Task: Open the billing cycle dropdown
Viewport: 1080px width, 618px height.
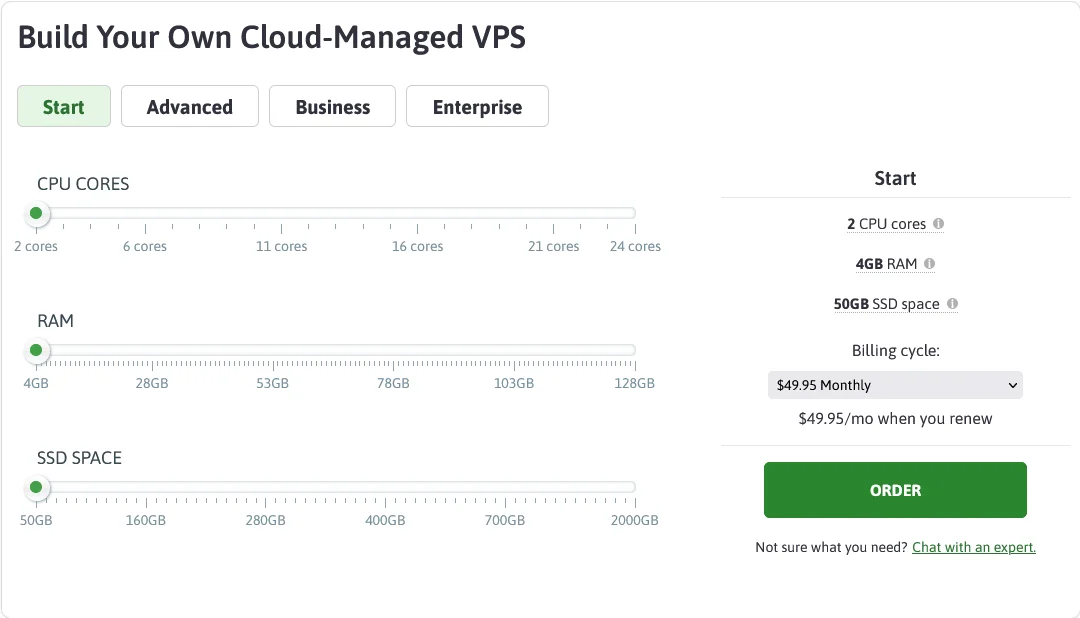Action: (x=895, y=384)
